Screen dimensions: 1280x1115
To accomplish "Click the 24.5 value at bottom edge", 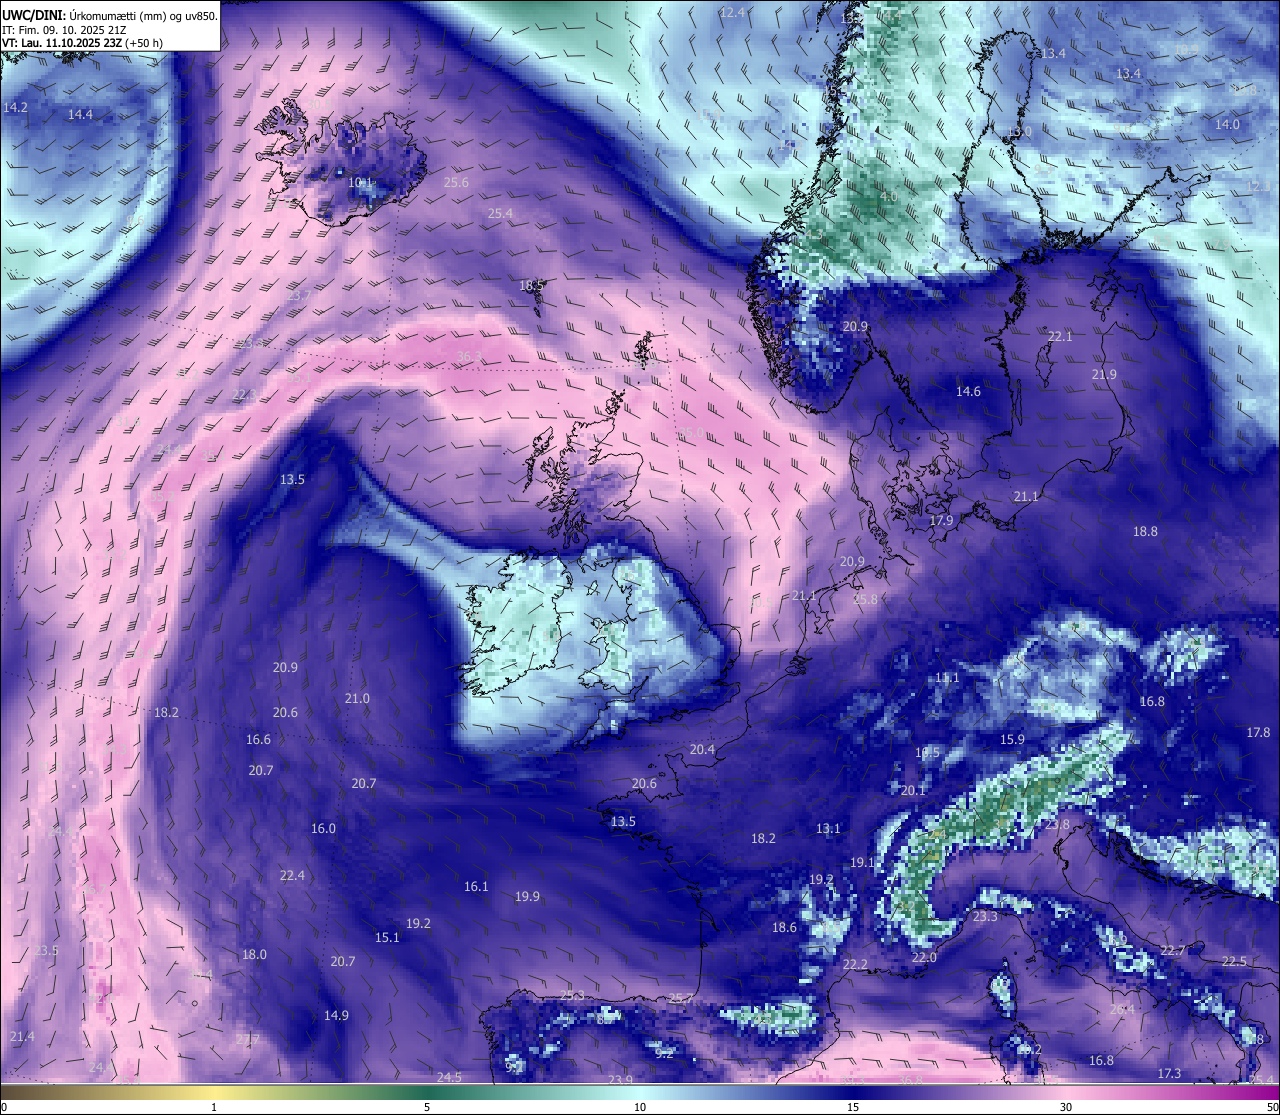I will (x=449, y=1078).
